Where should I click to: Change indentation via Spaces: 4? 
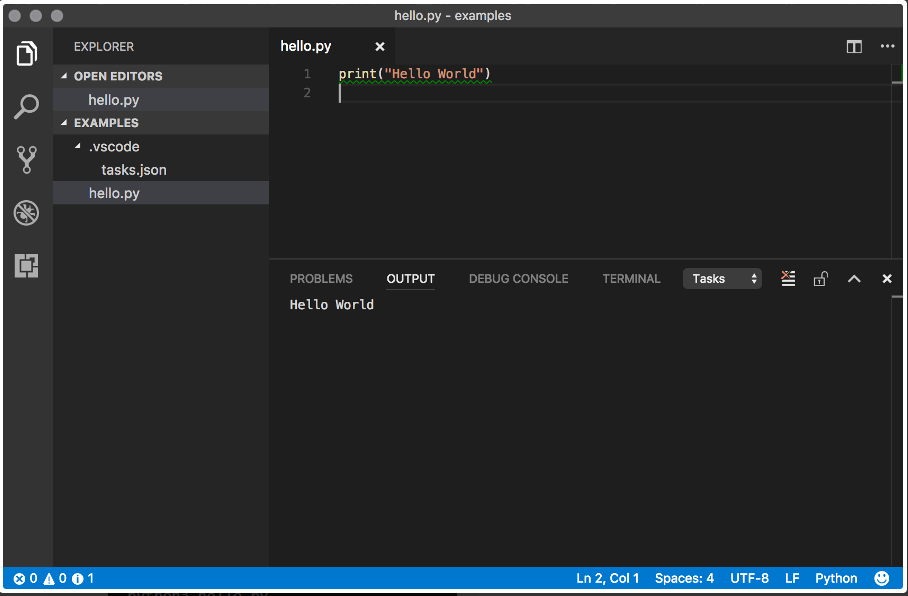coord(684,578)
